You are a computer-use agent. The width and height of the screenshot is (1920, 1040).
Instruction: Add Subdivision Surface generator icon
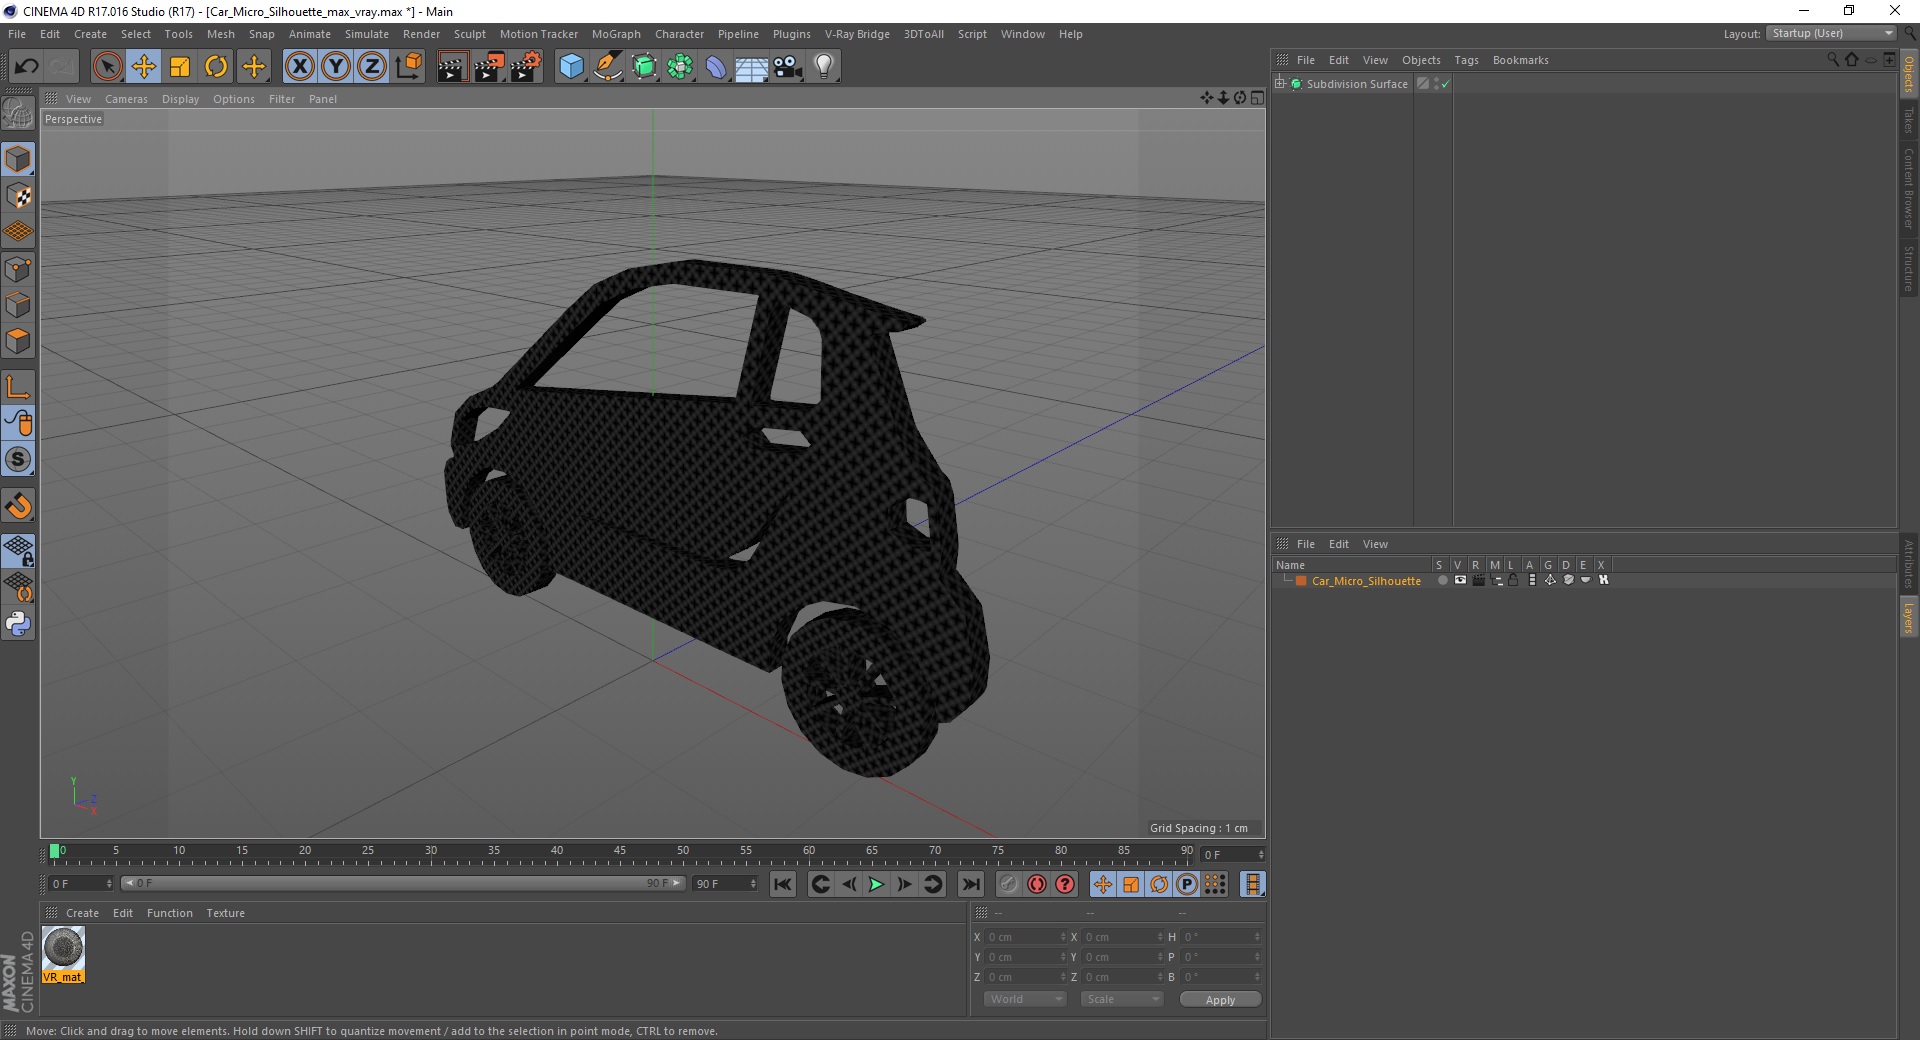click(644, 67)
